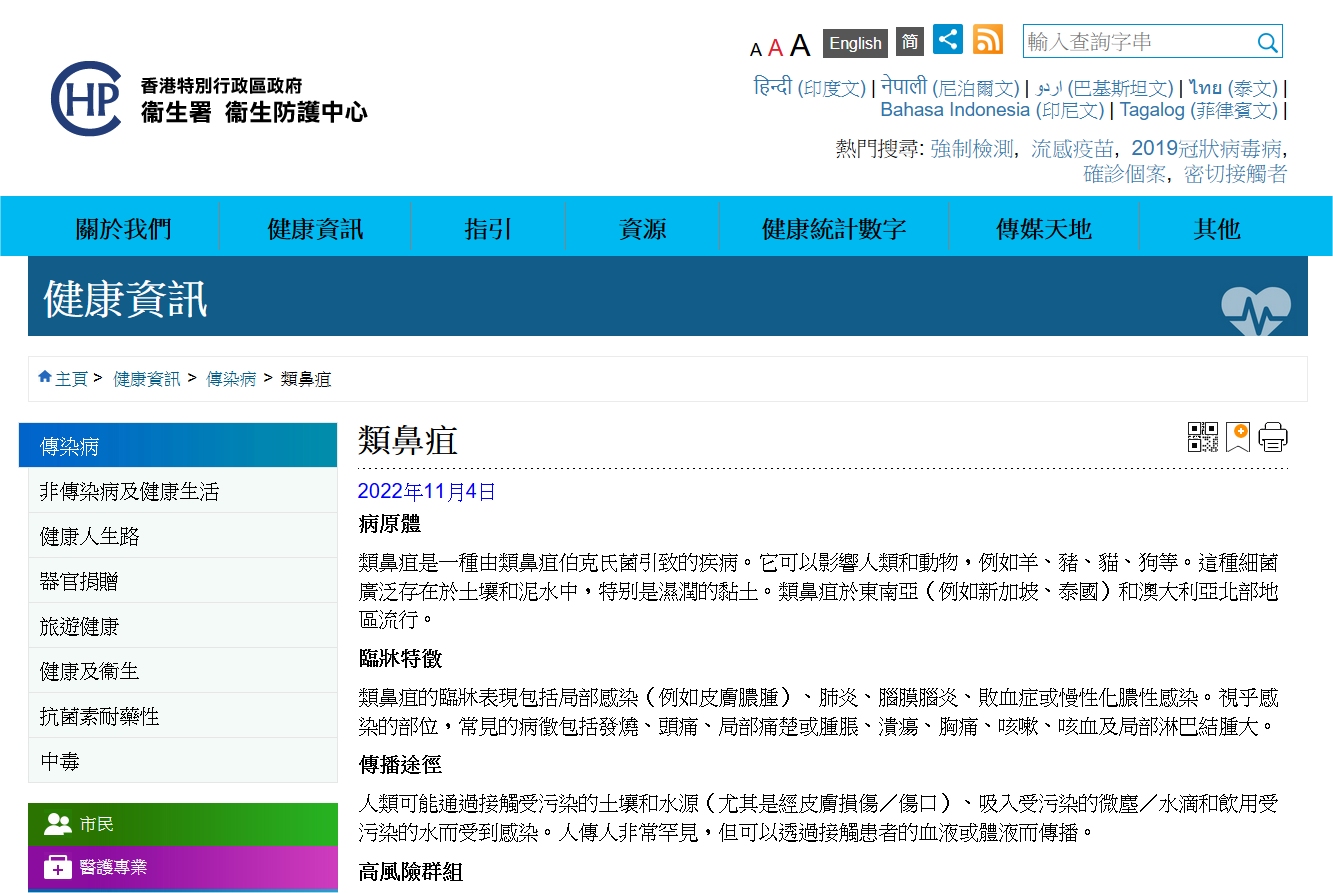This screenshot has height=893, width=1333.
Task: Print the page using printer icon
Action: (x=1273, y=437)
